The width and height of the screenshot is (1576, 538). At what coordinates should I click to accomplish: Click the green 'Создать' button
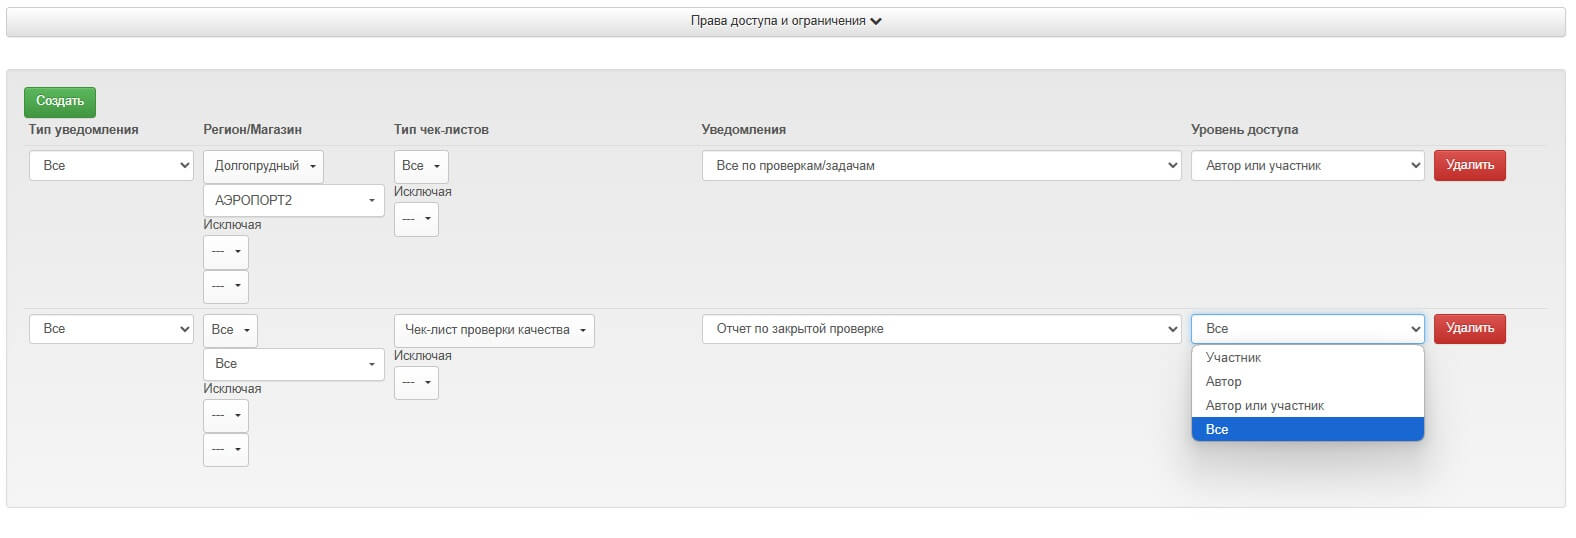(x=60, y=101)
